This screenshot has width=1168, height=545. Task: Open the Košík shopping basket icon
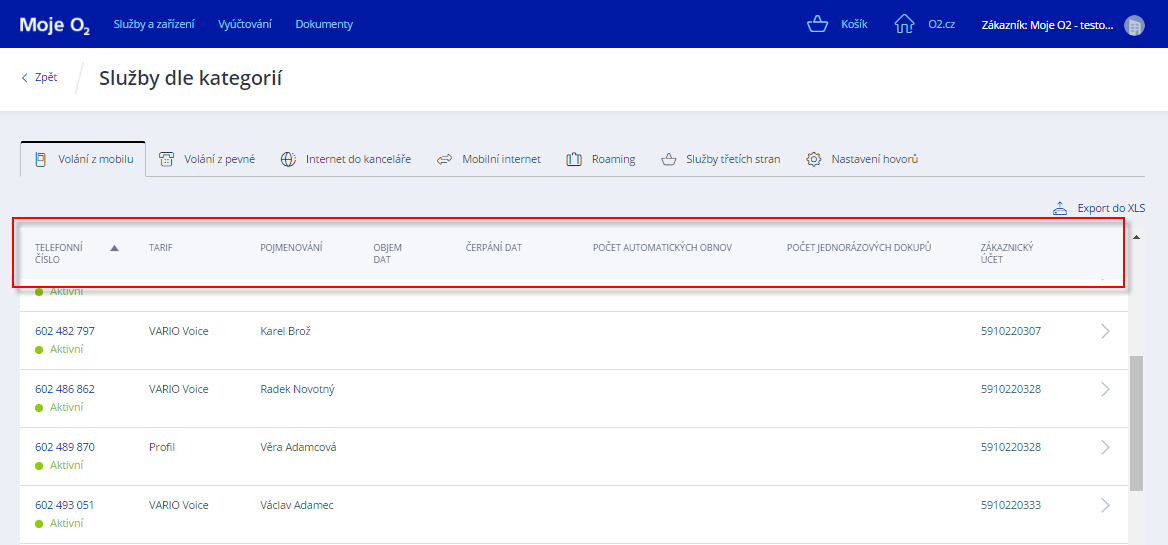pyautogui.click(x=818, y=24)
